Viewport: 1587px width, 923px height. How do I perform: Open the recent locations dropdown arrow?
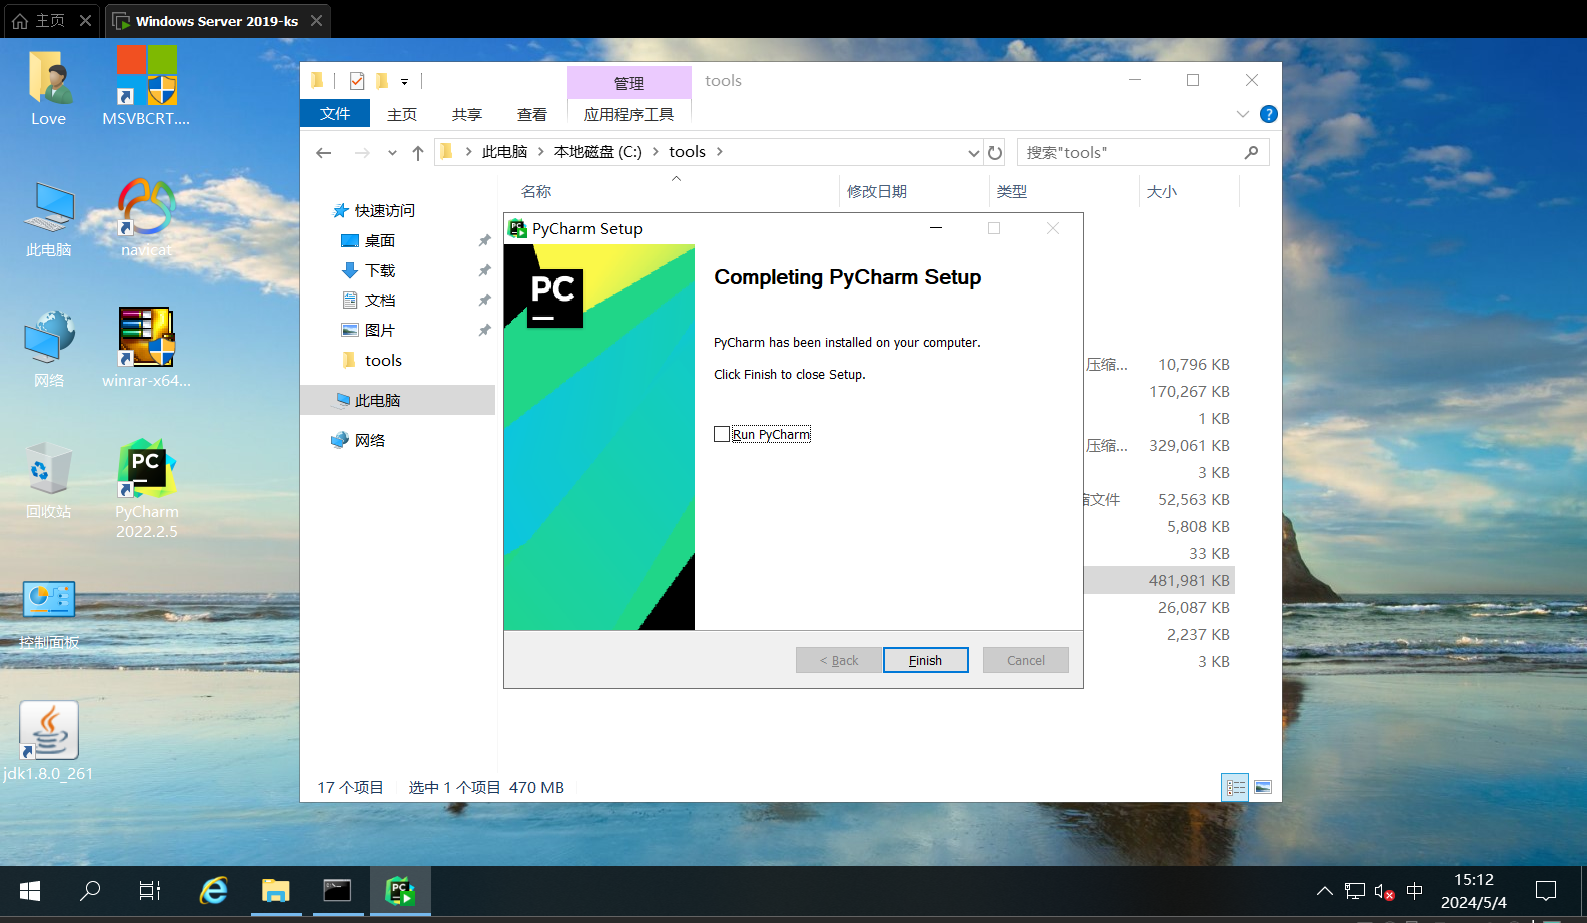click(392, 152)
